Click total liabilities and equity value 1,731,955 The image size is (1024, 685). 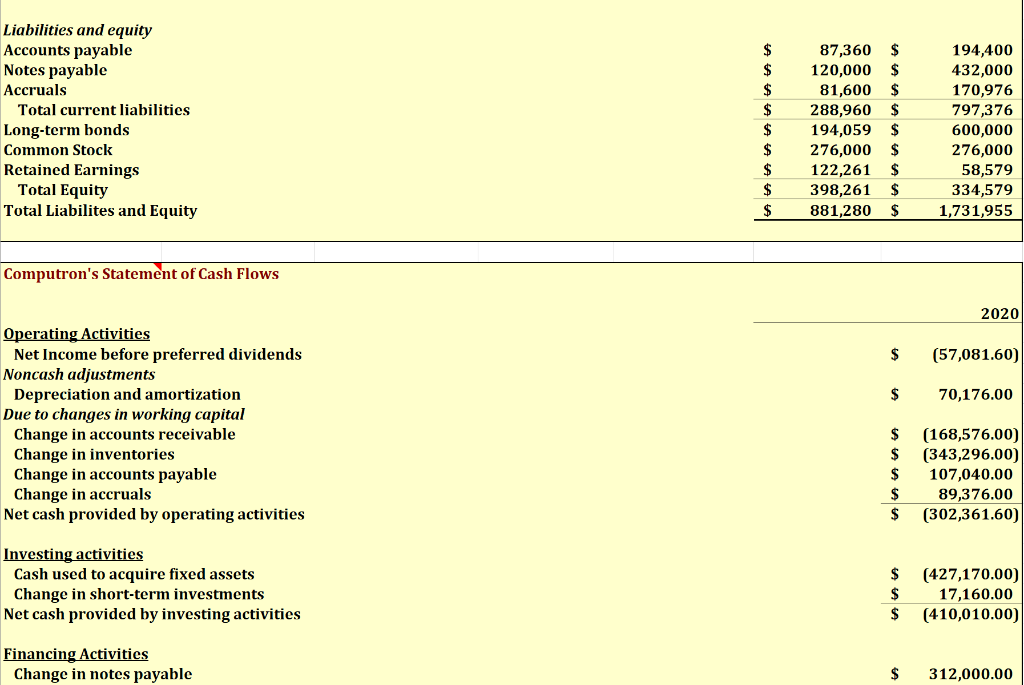(976, 210)
